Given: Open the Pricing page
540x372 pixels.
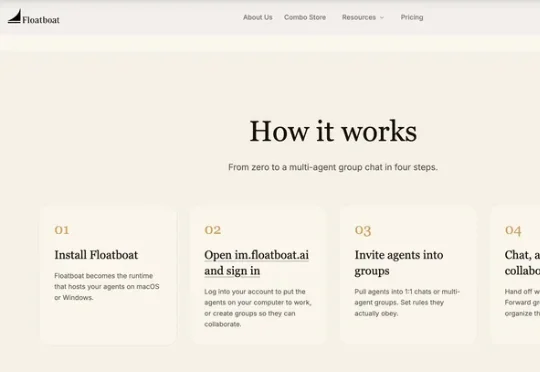Looking at the screenshot, I should (x=412, y=17).
